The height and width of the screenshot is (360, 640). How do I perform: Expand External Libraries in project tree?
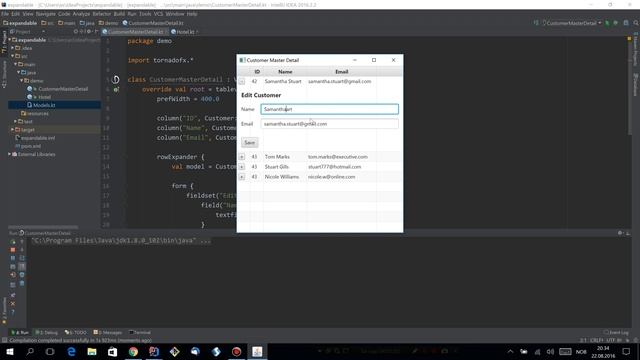10,154
